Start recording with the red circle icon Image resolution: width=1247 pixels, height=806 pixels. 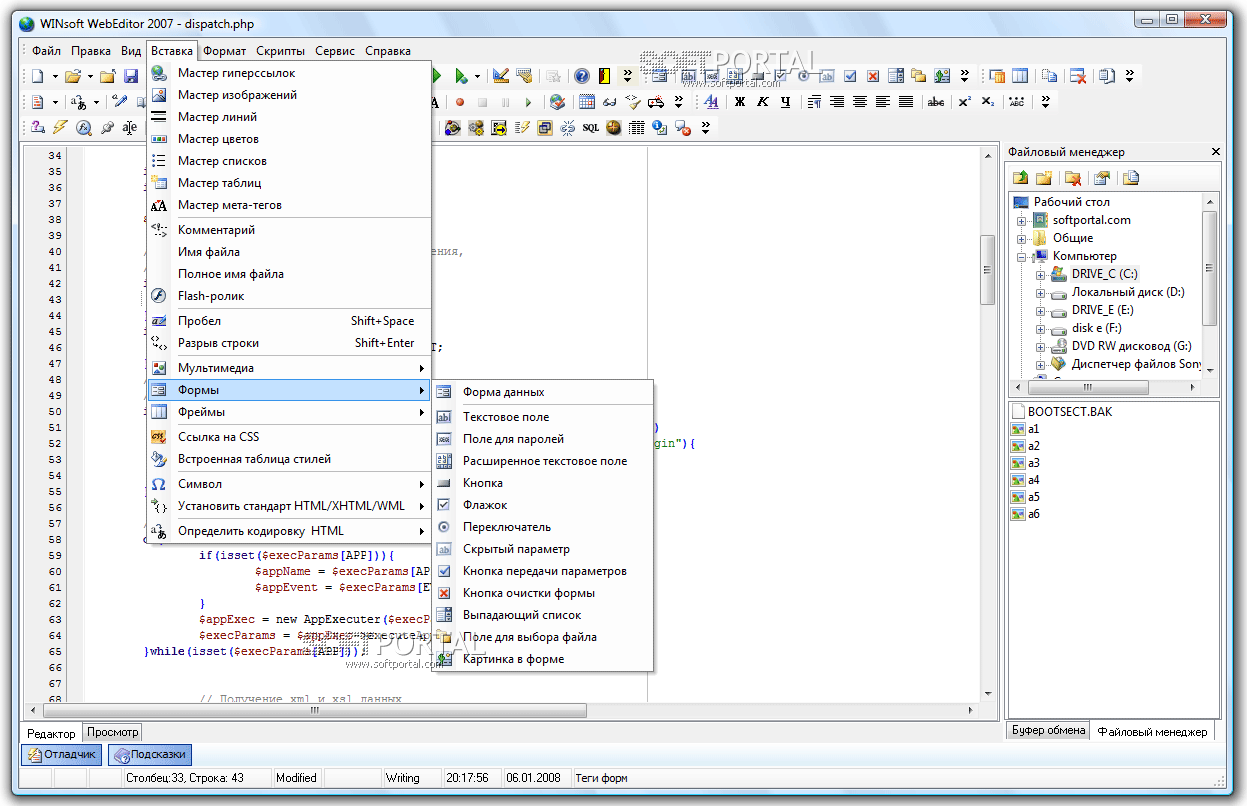coord(460,102)
